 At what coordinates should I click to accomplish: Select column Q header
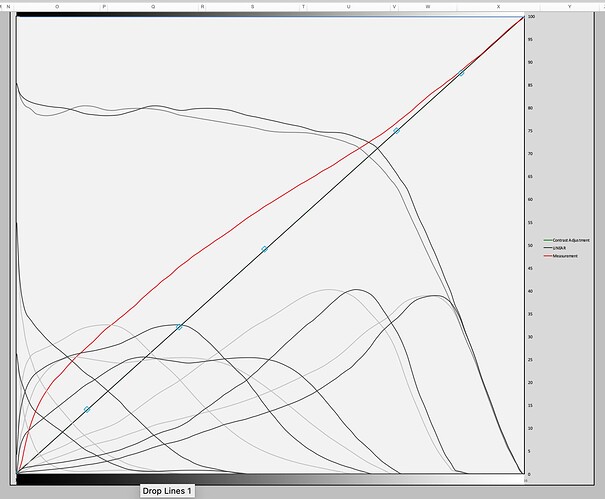[153, 6]
